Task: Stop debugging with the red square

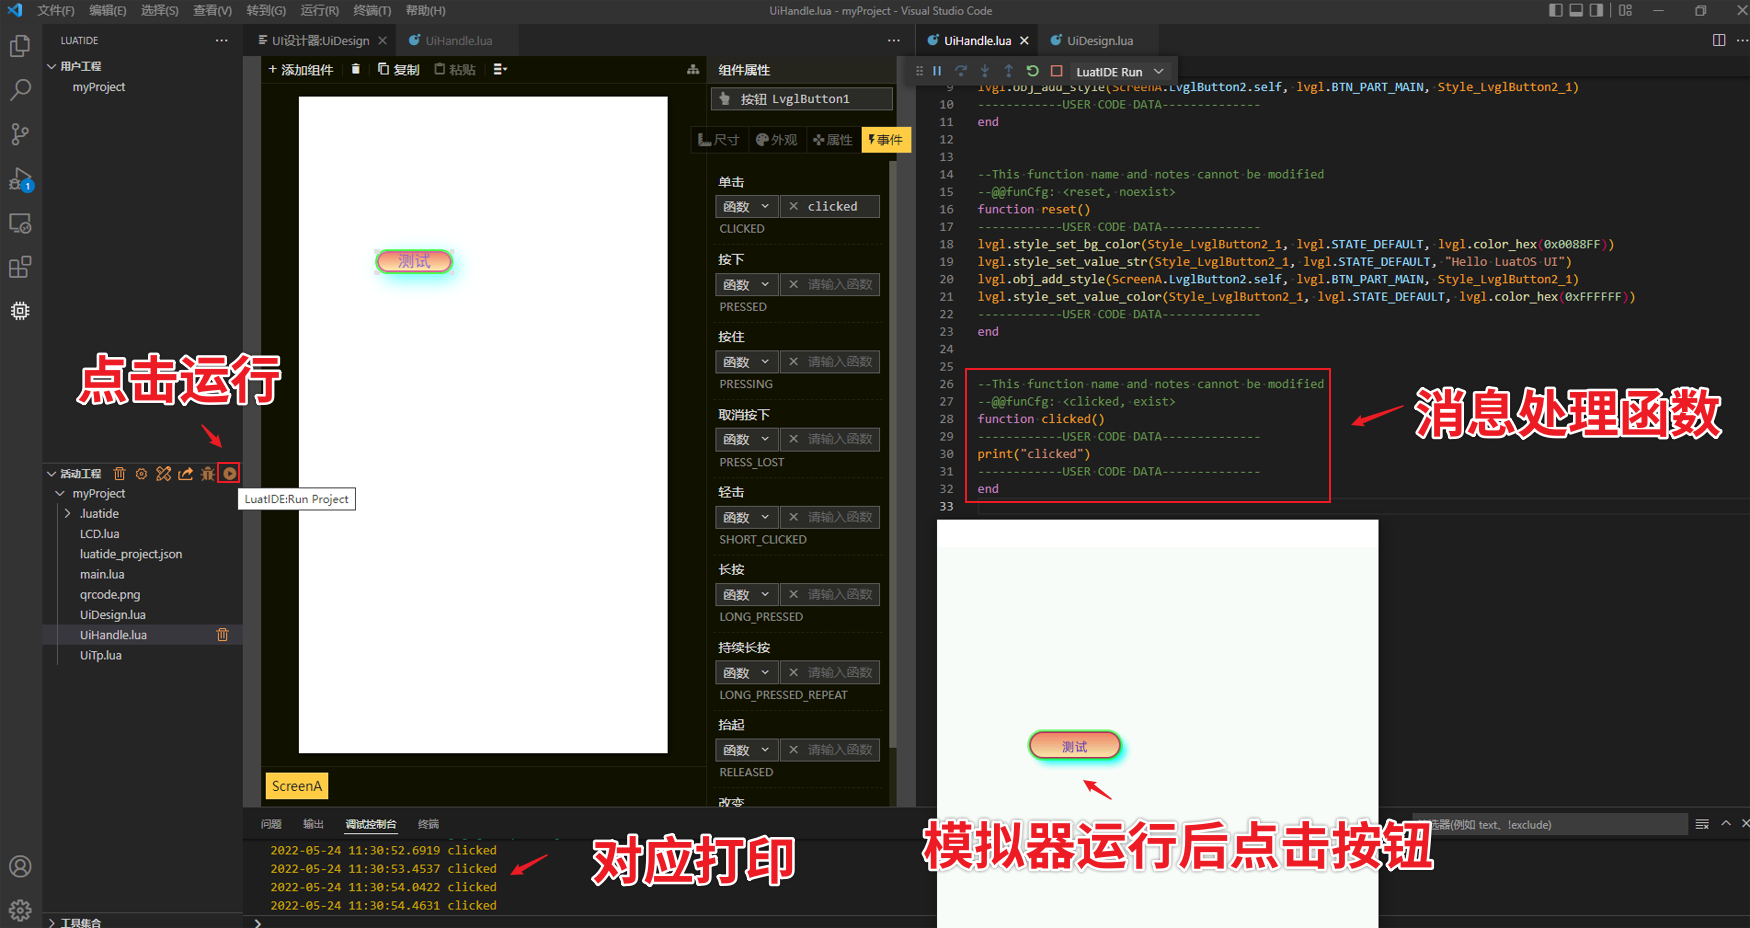Action: (1056, 71)
